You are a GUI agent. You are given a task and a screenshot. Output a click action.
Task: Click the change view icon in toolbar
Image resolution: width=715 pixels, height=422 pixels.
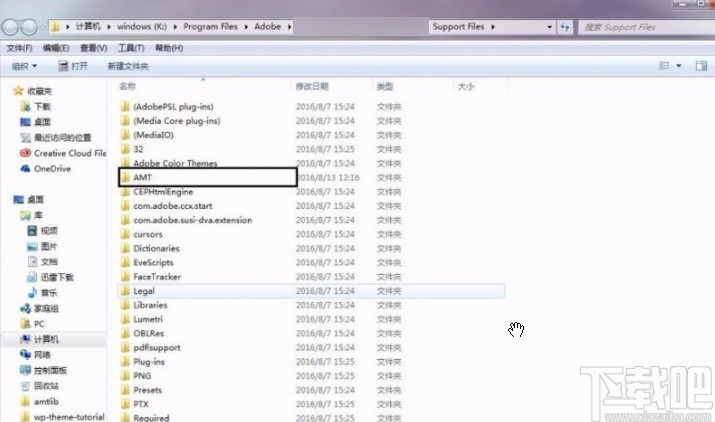point(664,66)
